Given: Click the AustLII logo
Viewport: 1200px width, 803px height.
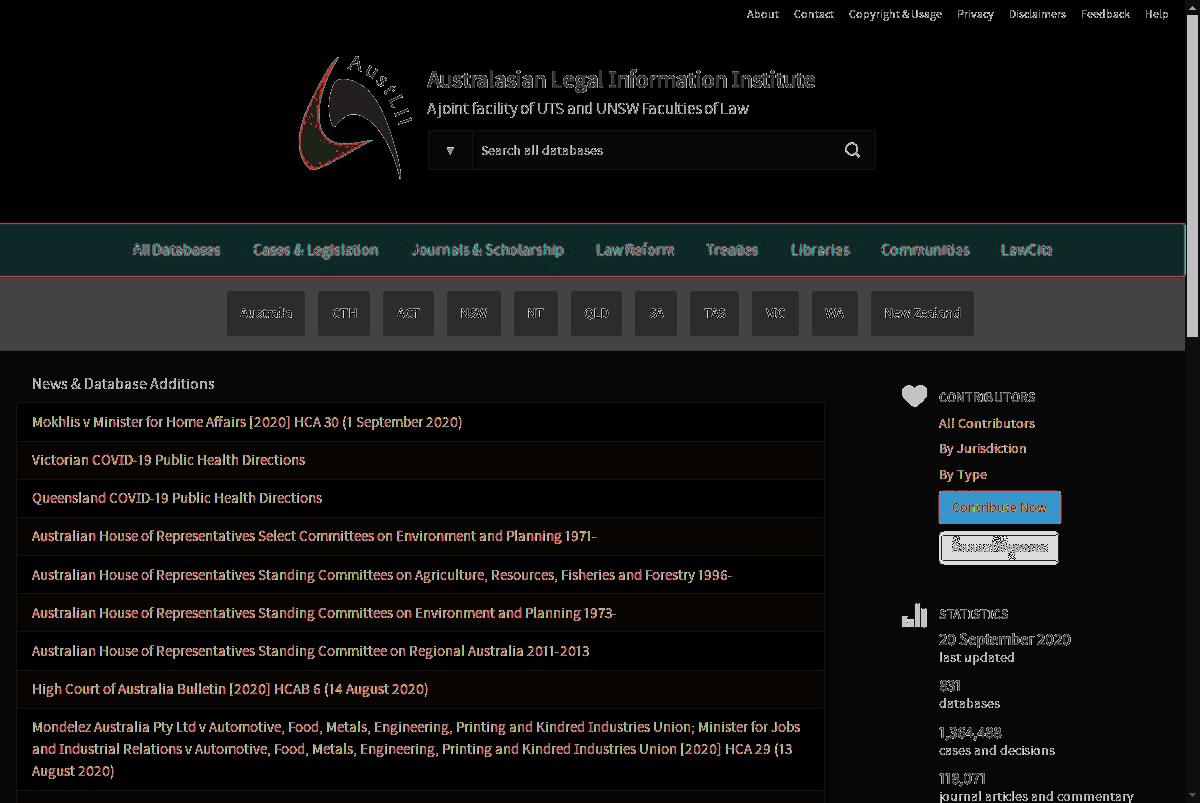Looking at the screenshot, I should 356,118.
